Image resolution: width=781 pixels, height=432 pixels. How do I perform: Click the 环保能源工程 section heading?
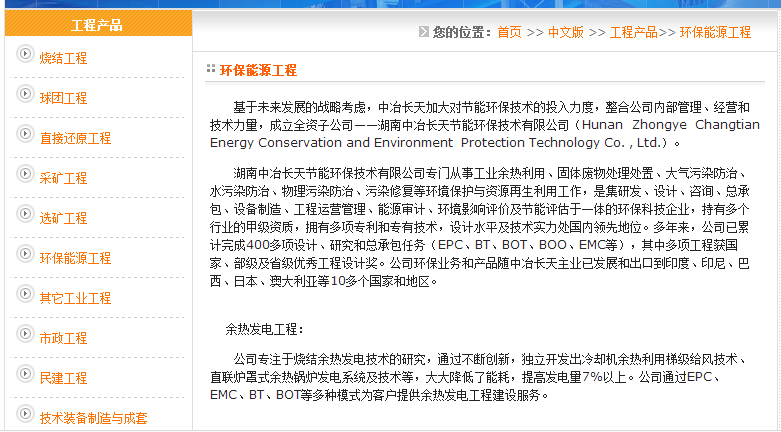coord(258,70)
